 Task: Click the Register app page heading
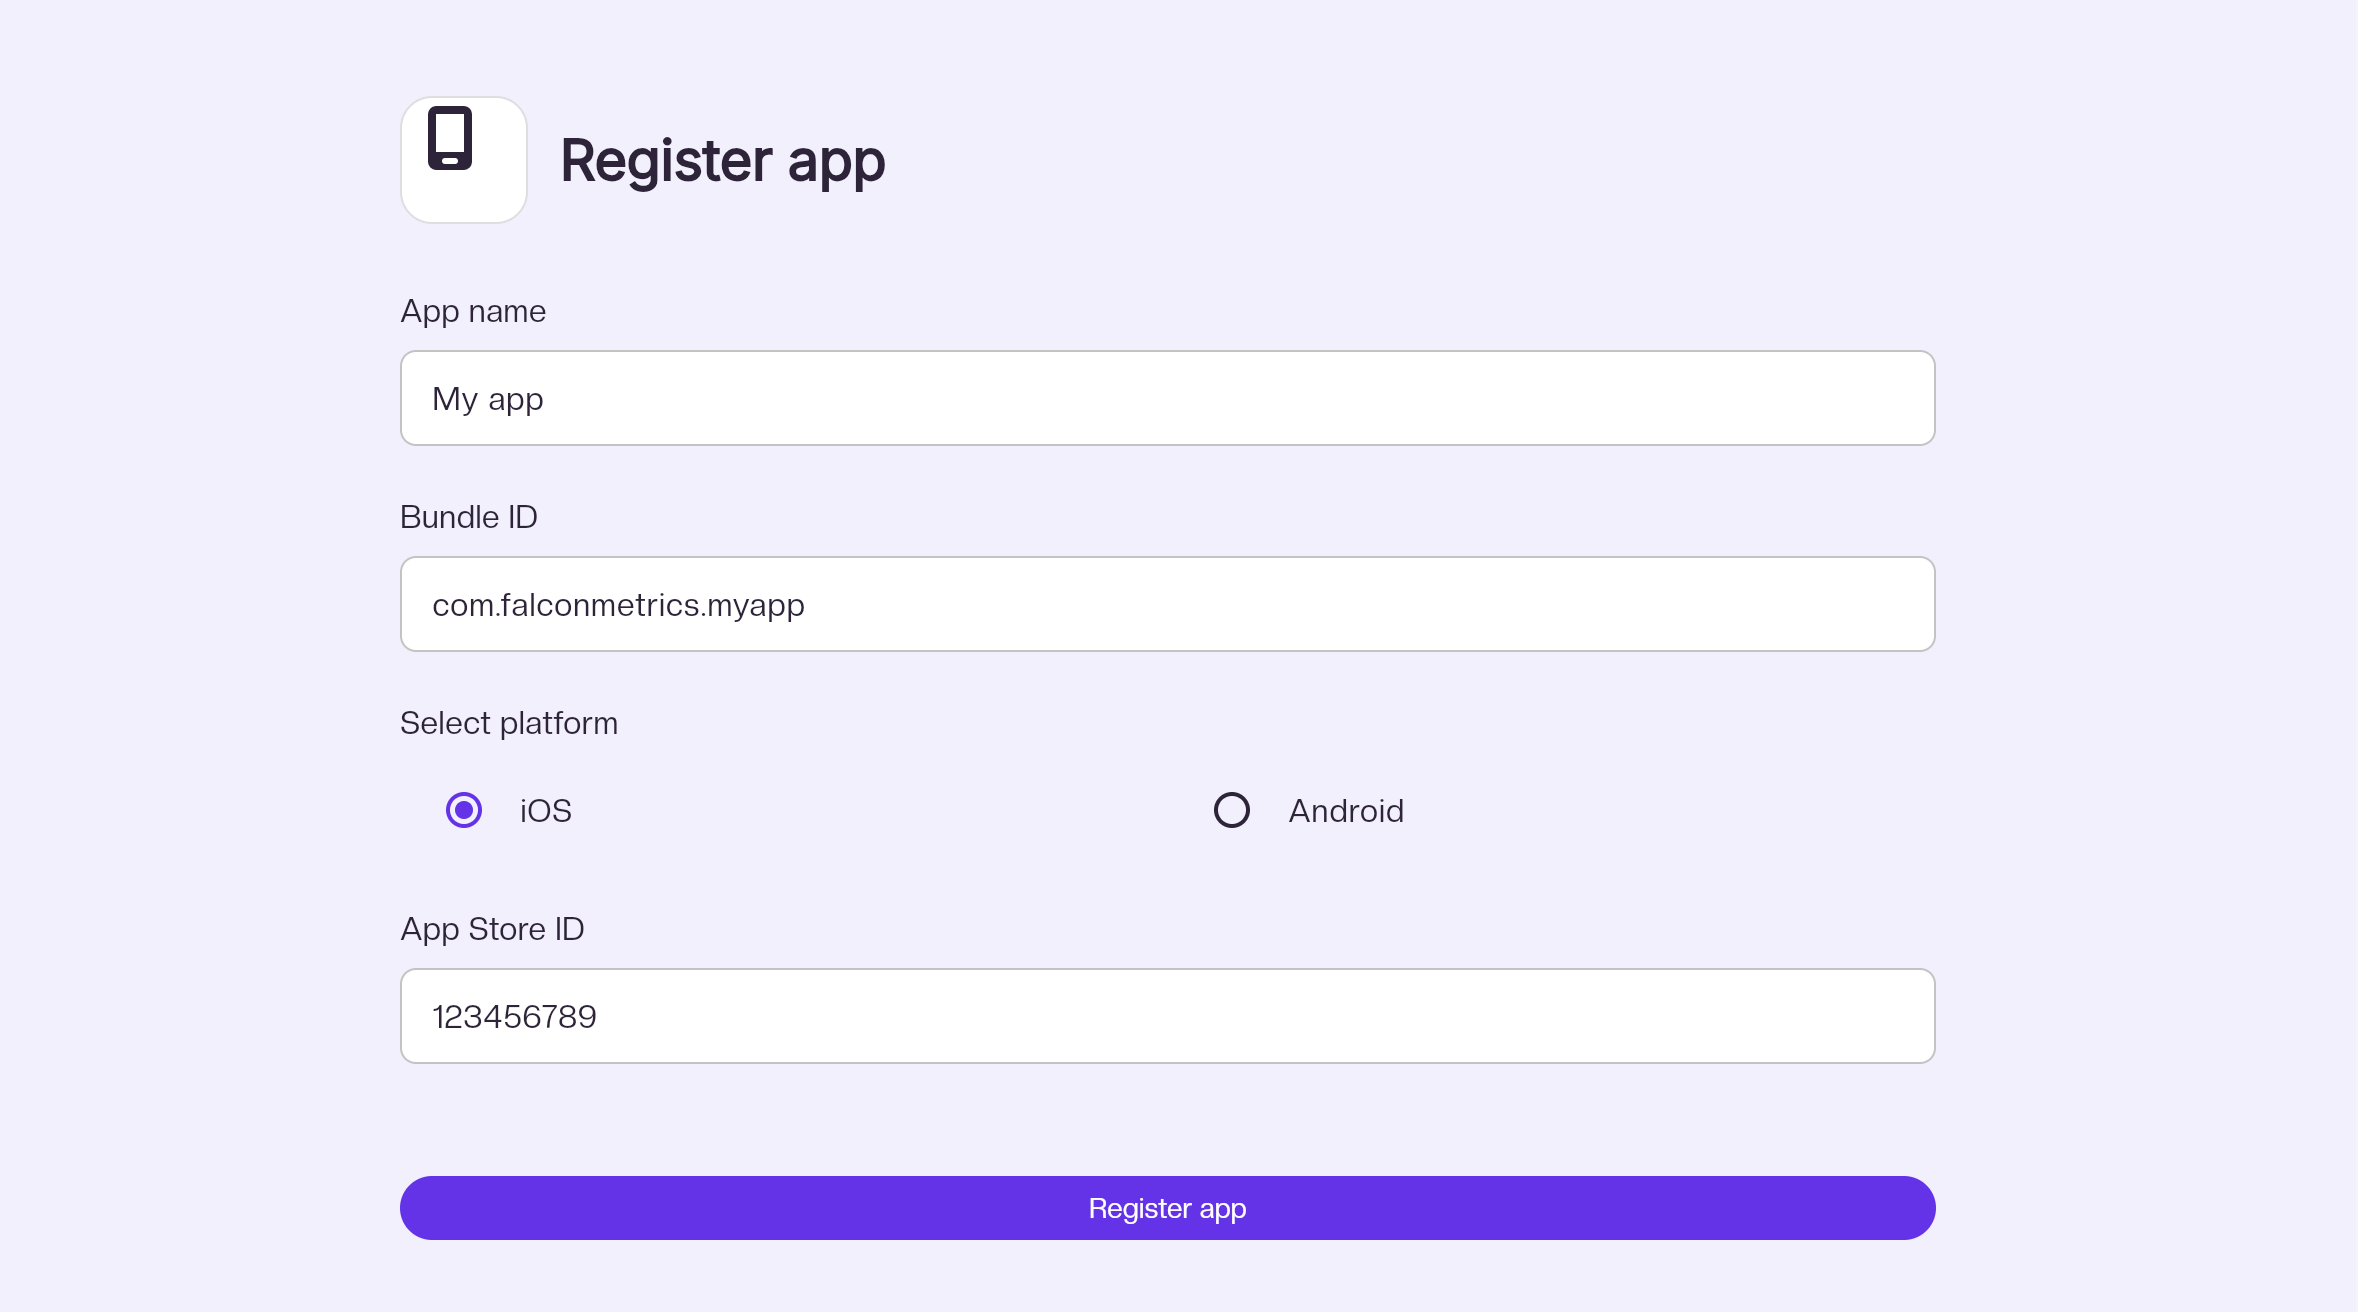[x=722, y=161]
